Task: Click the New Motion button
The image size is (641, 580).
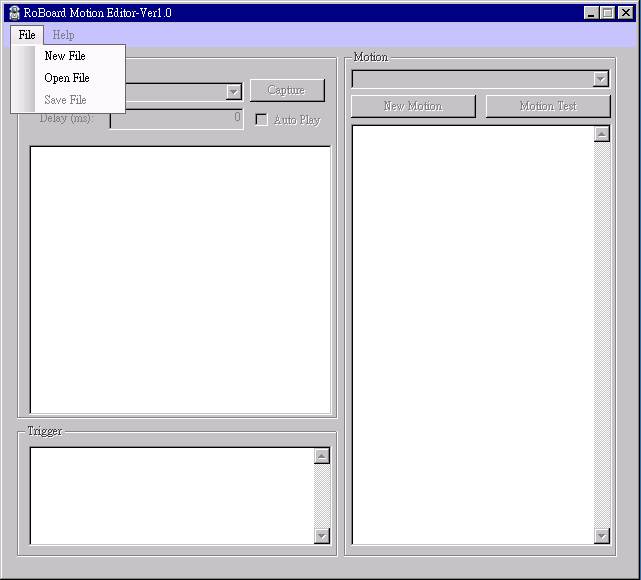Action: (413, 106)
